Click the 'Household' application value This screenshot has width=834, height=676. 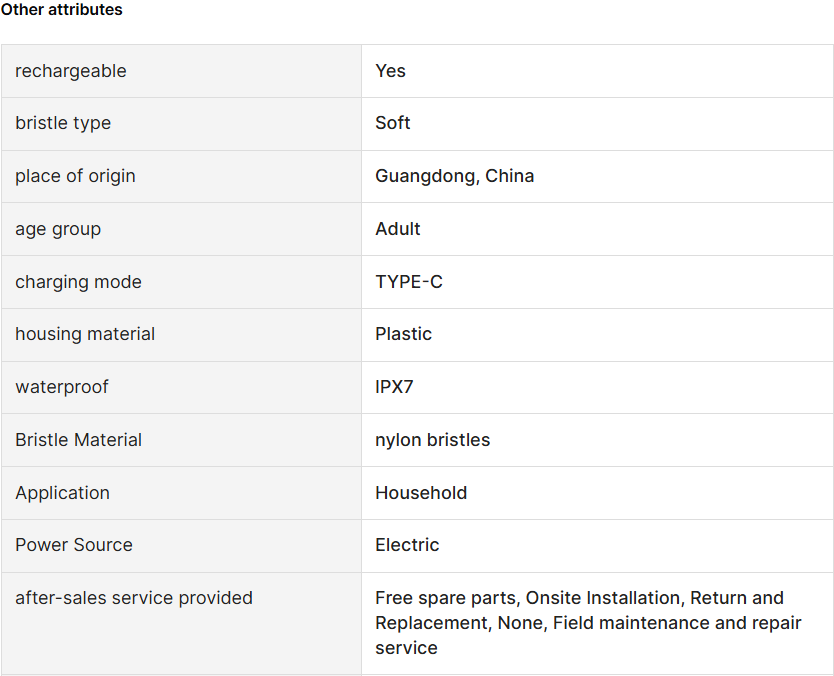coord(421,493)
